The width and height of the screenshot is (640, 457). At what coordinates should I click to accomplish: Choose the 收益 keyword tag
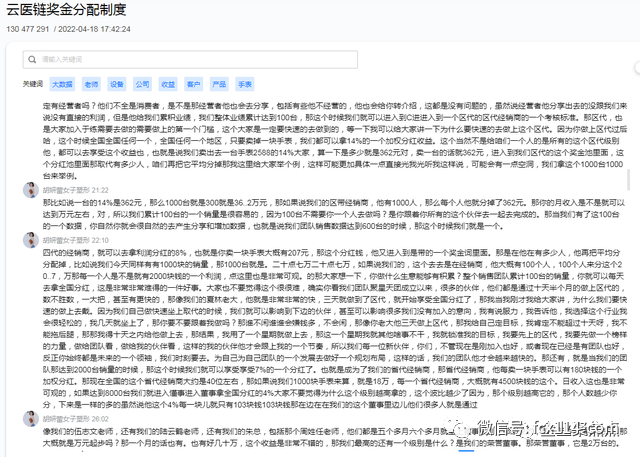(x=168, y=84)
